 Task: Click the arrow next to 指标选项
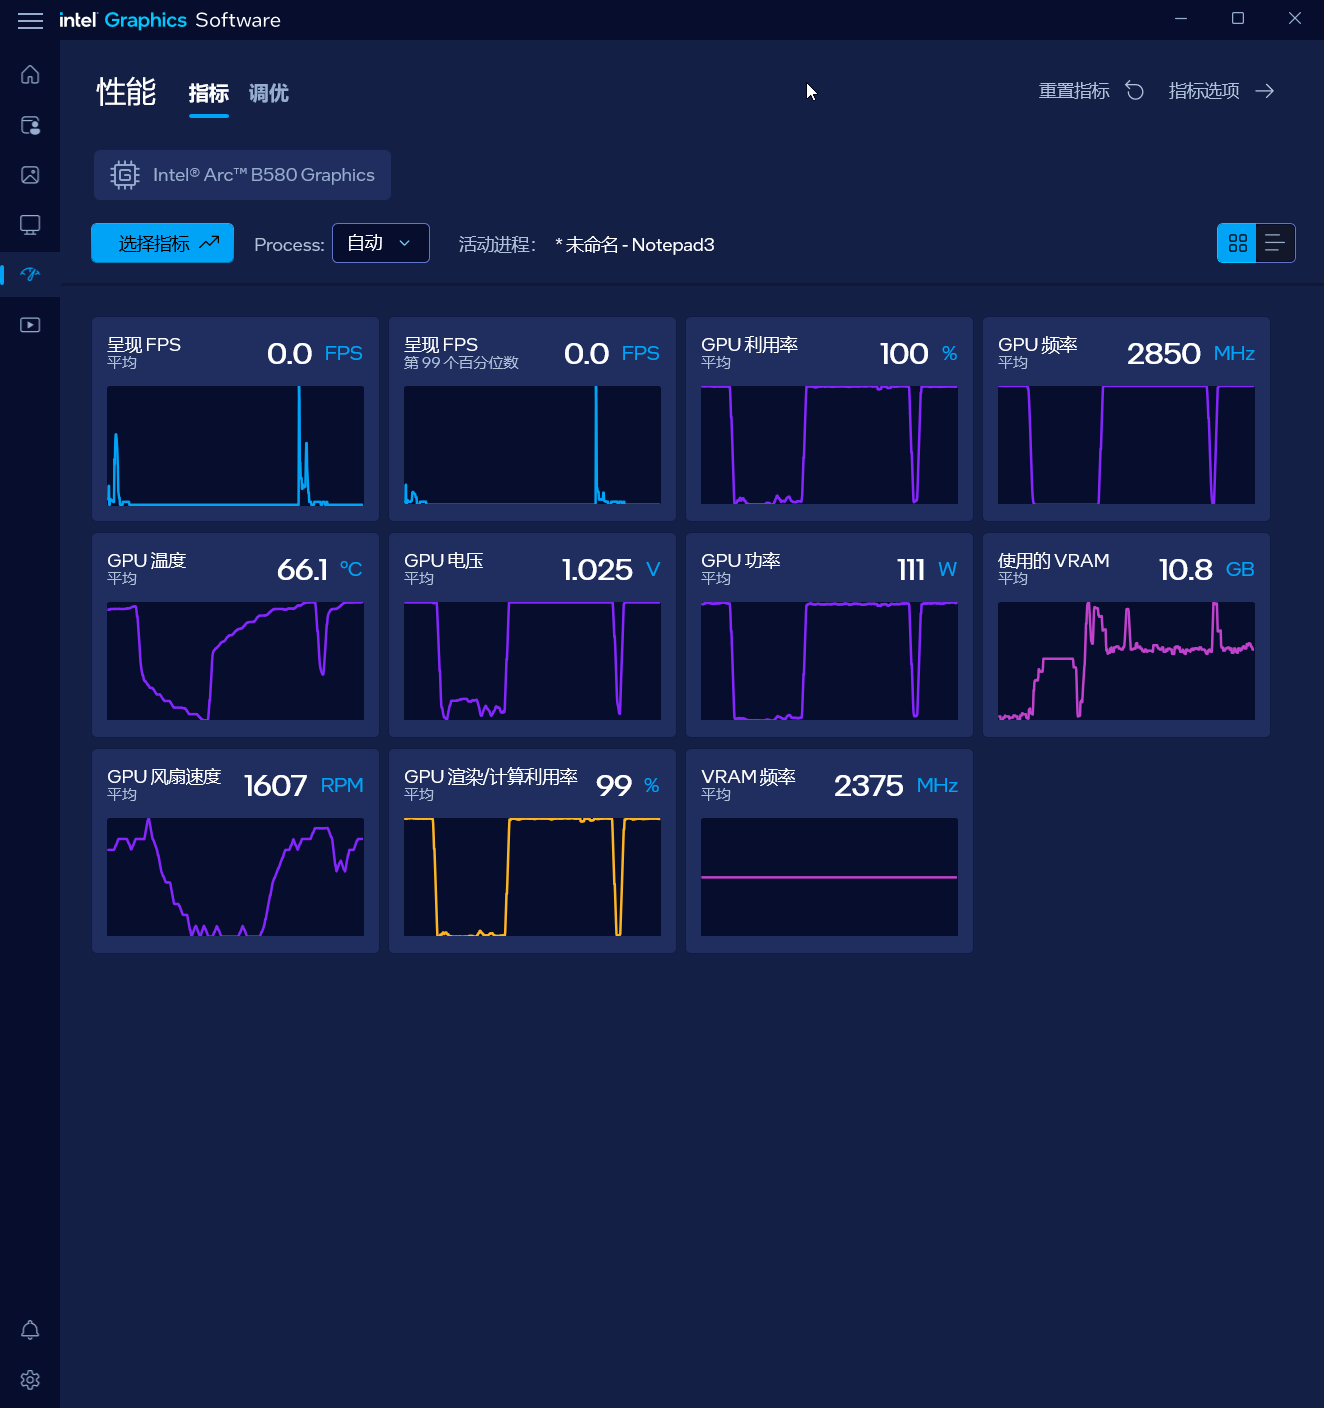(1265, 91)
